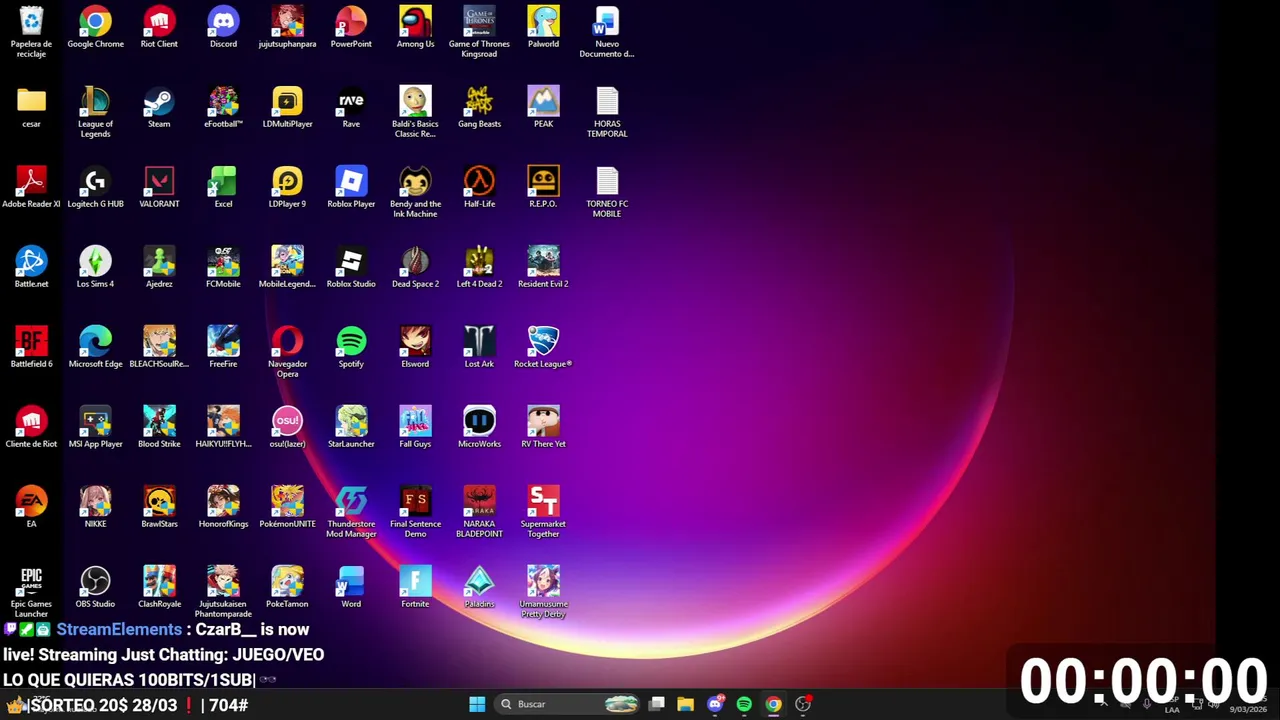Click the Epic Games Launcher shortcut
The width and height of the screenshot is (1280, 720).
31,592
